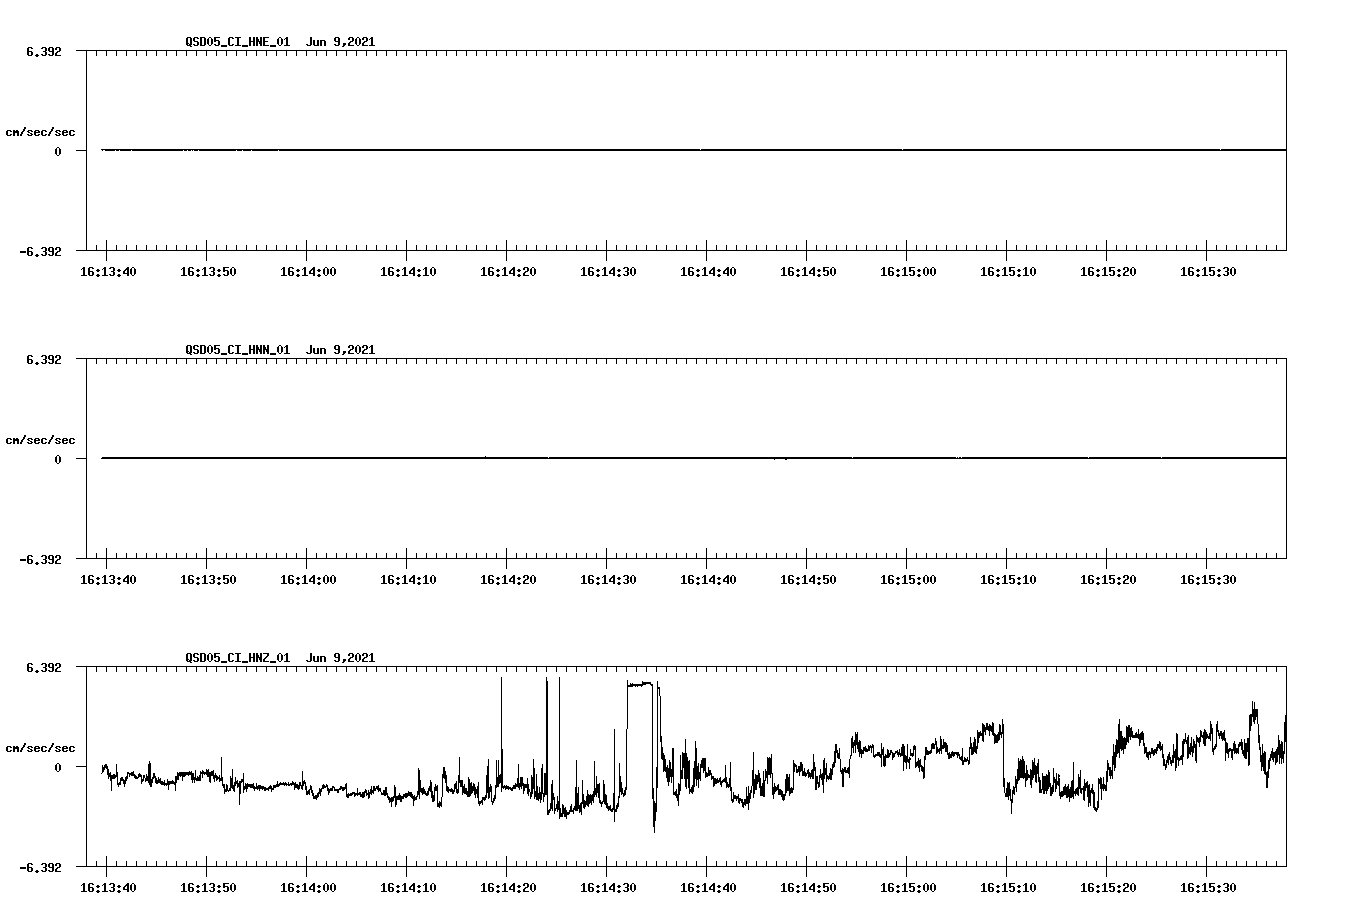The image size is (1358, 924).
Task: Click the QSD05_CI_HNN_01 plot title
Action: (x=280, y=350)
